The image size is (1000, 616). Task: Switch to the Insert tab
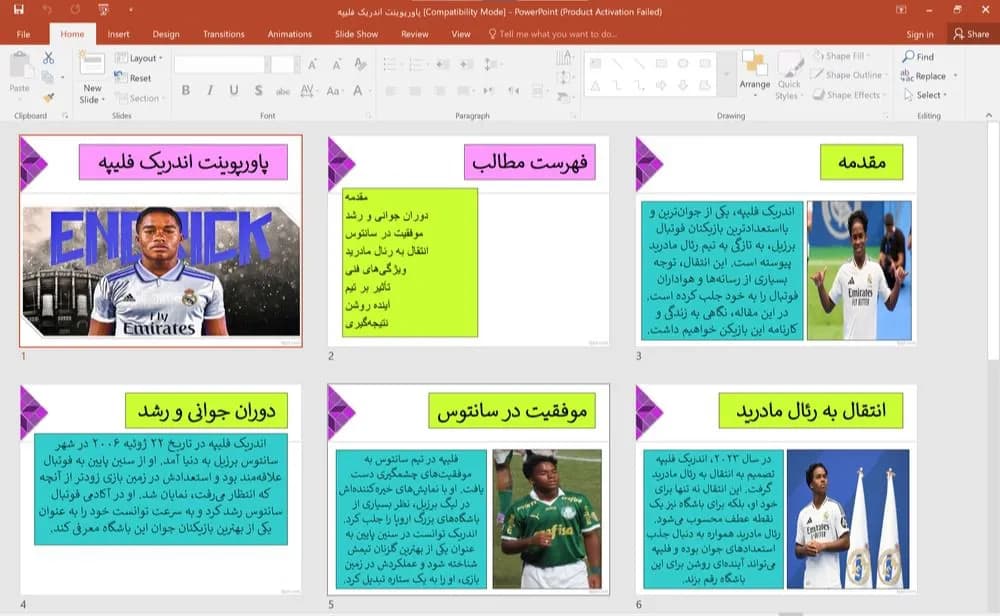[x=118, y=34]
